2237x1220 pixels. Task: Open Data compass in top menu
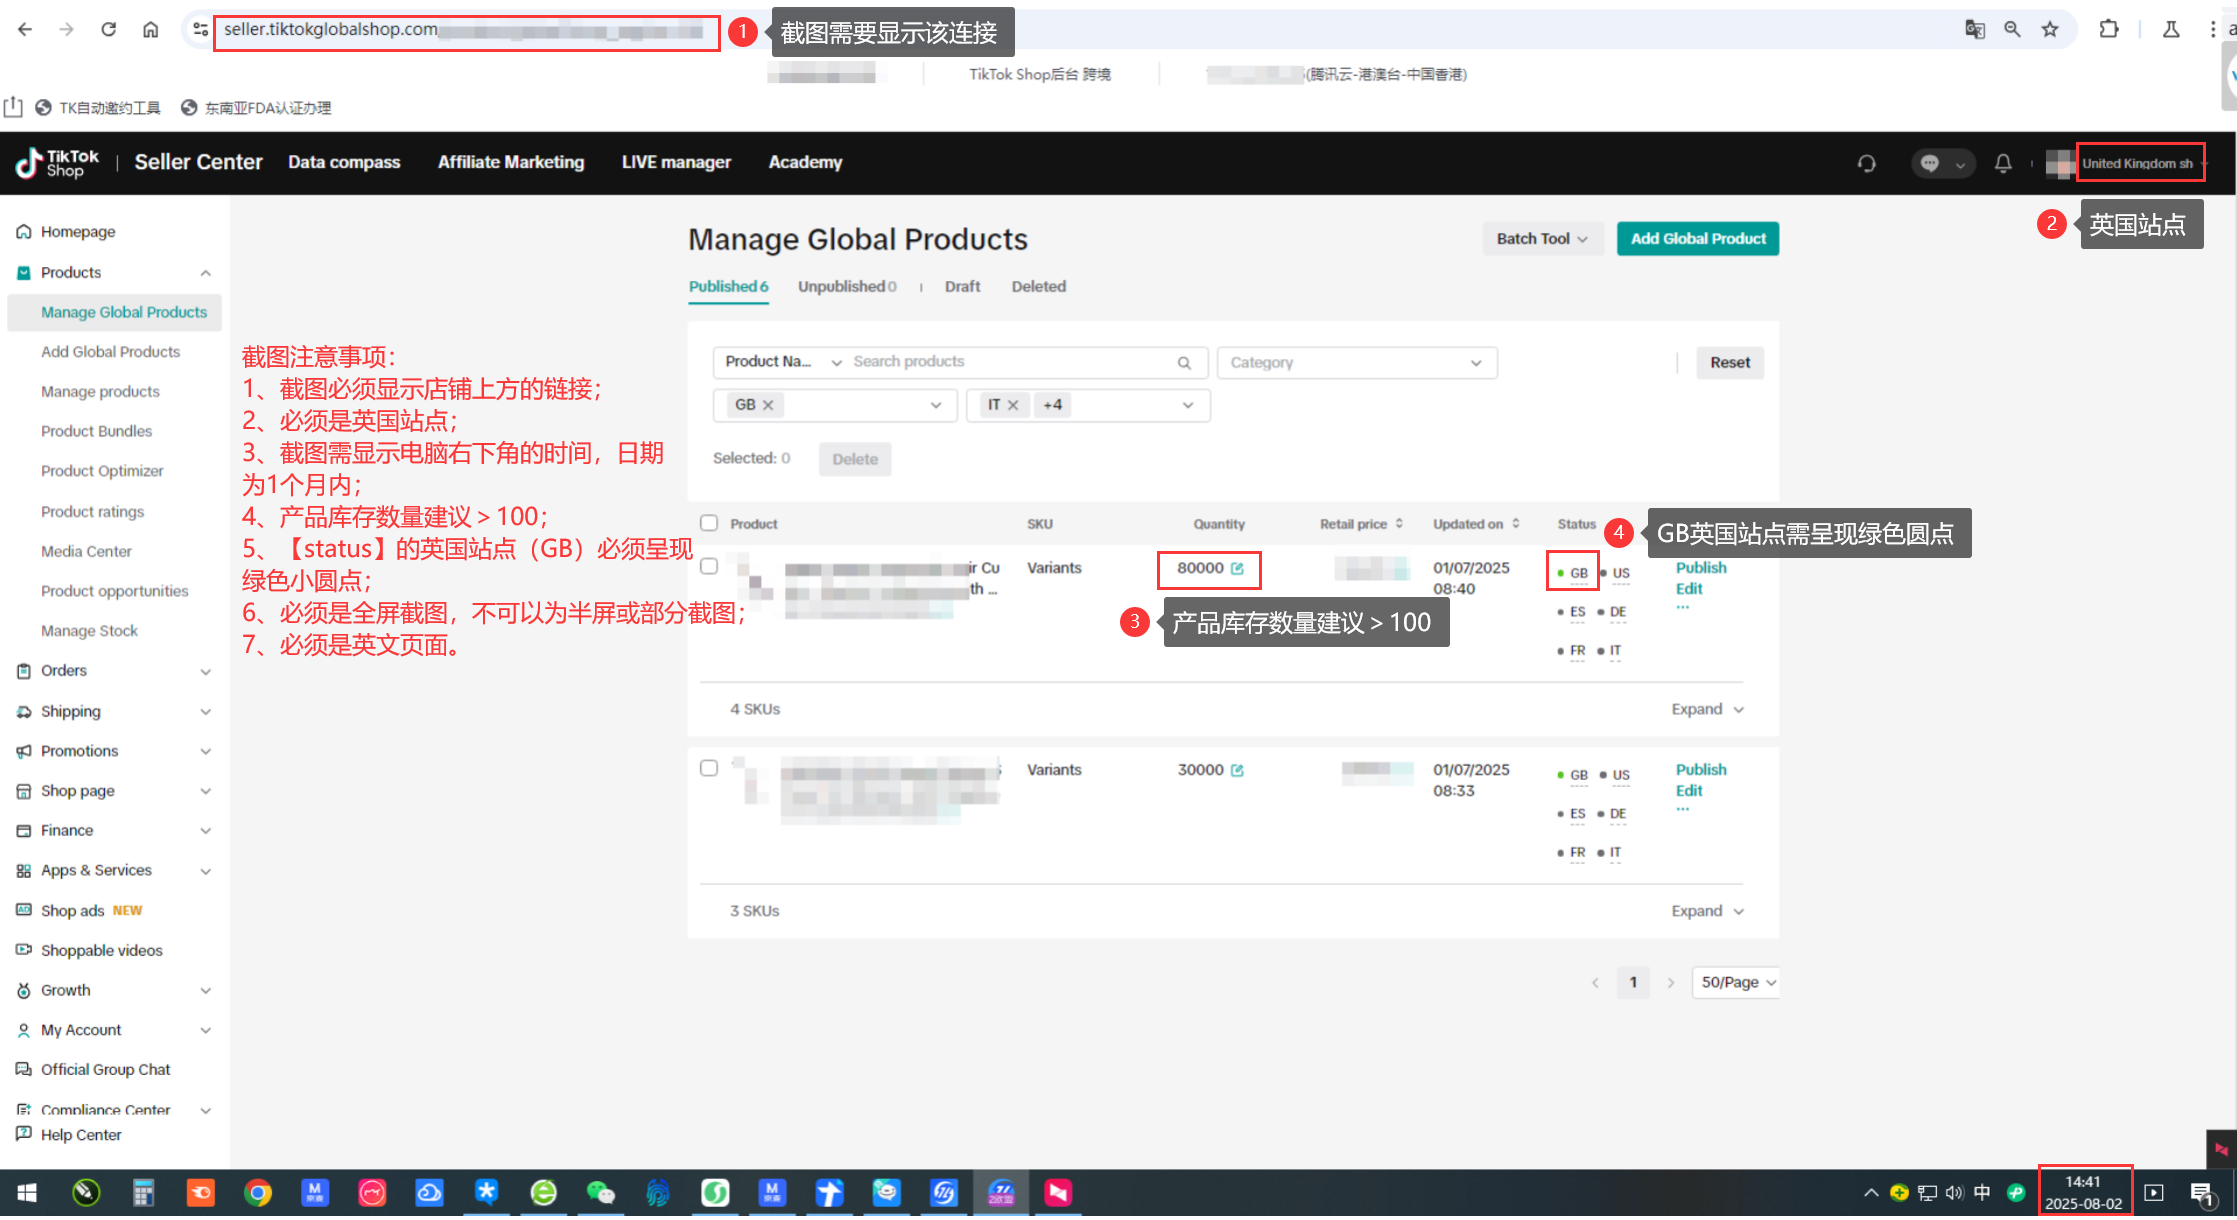[x=344, y=162]
